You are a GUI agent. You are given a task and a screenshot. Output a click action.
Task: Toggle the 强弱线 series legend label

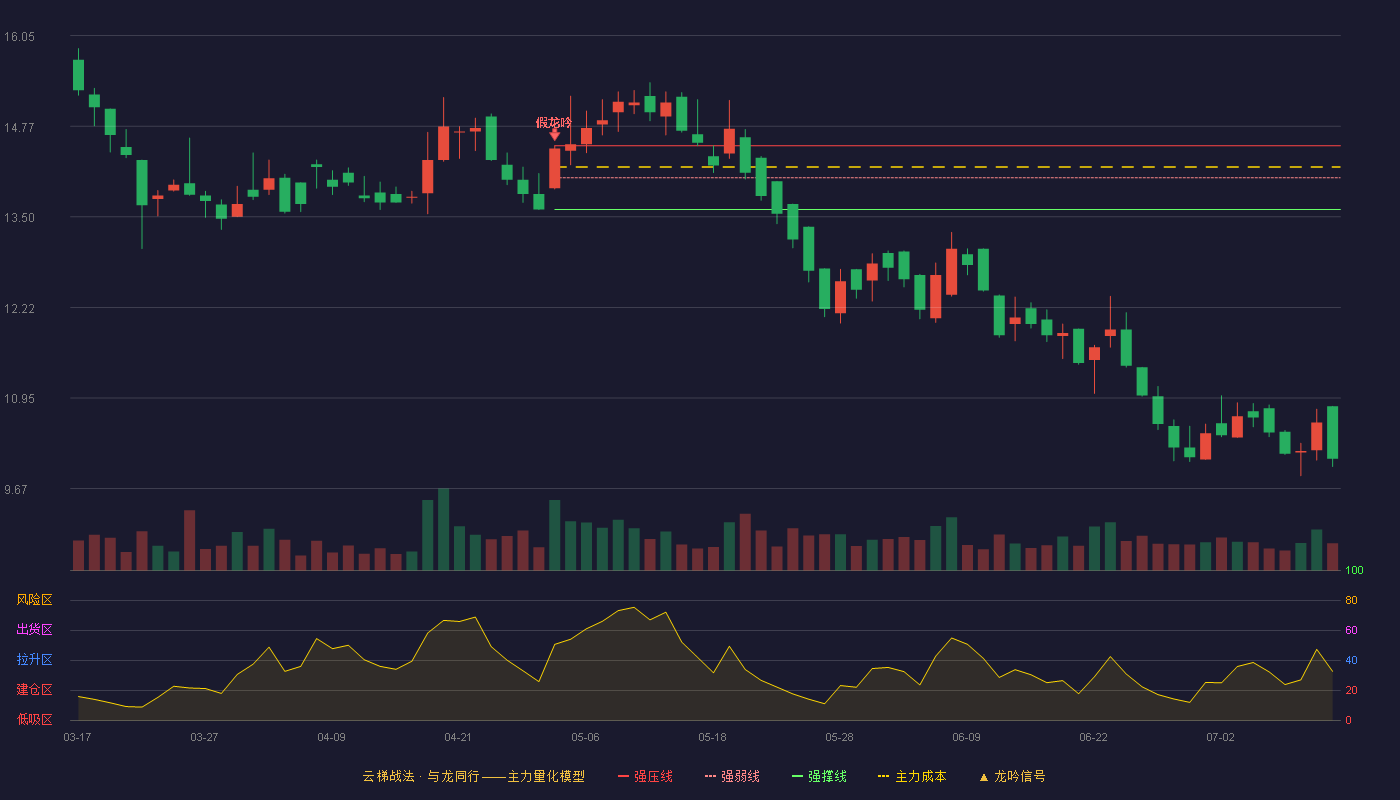pos(740,776)
